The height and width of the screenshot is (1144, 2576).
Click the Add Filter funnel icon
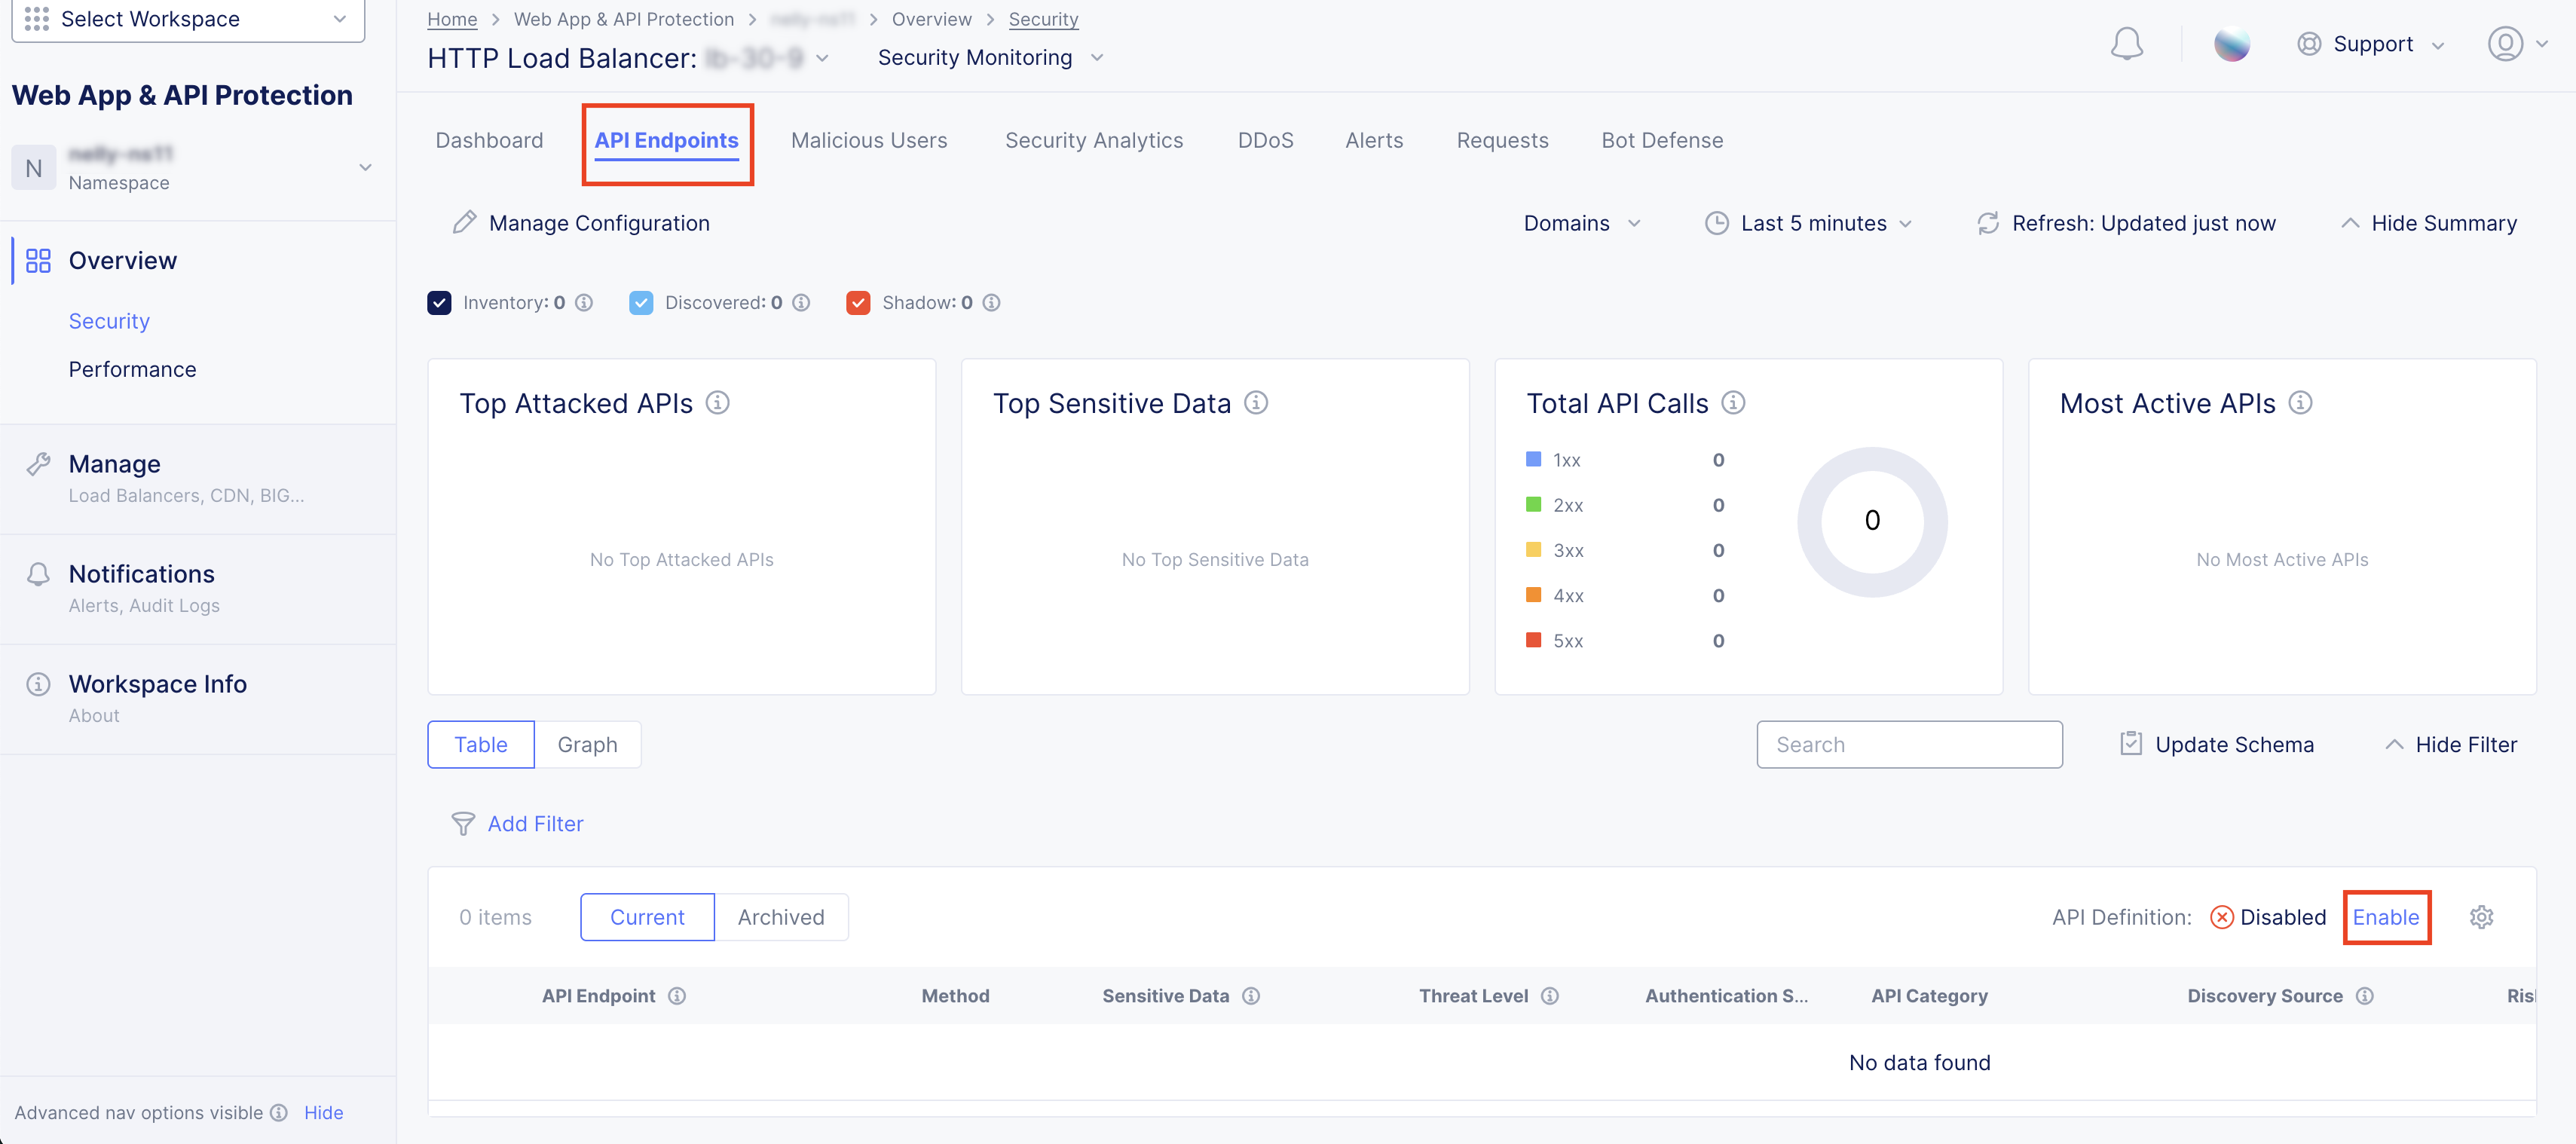[463, 824]
